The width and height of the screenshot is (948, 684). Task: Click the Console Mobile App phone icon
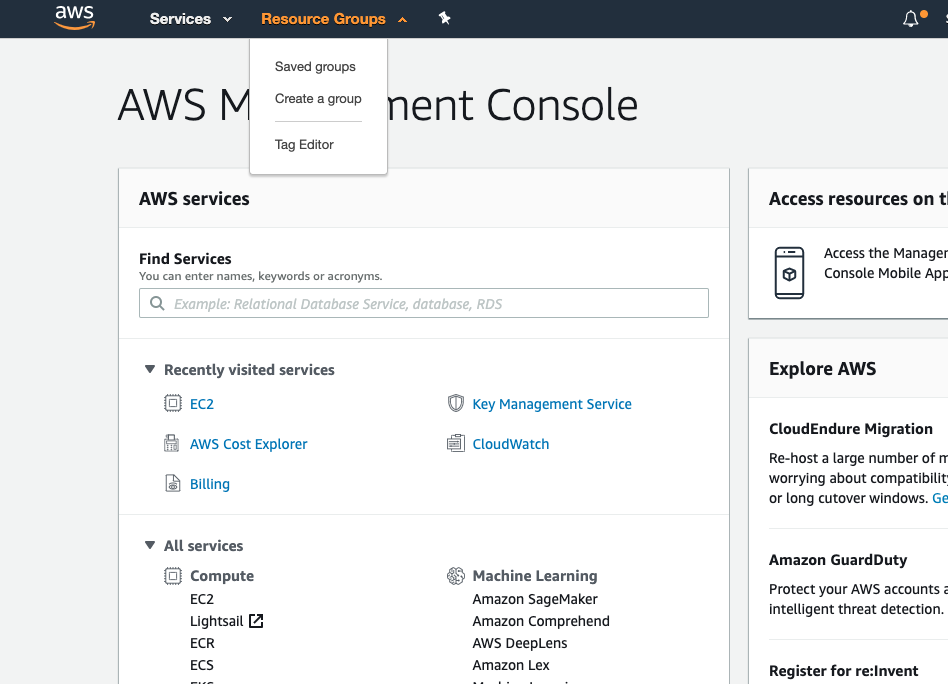[x=789, y=272]
